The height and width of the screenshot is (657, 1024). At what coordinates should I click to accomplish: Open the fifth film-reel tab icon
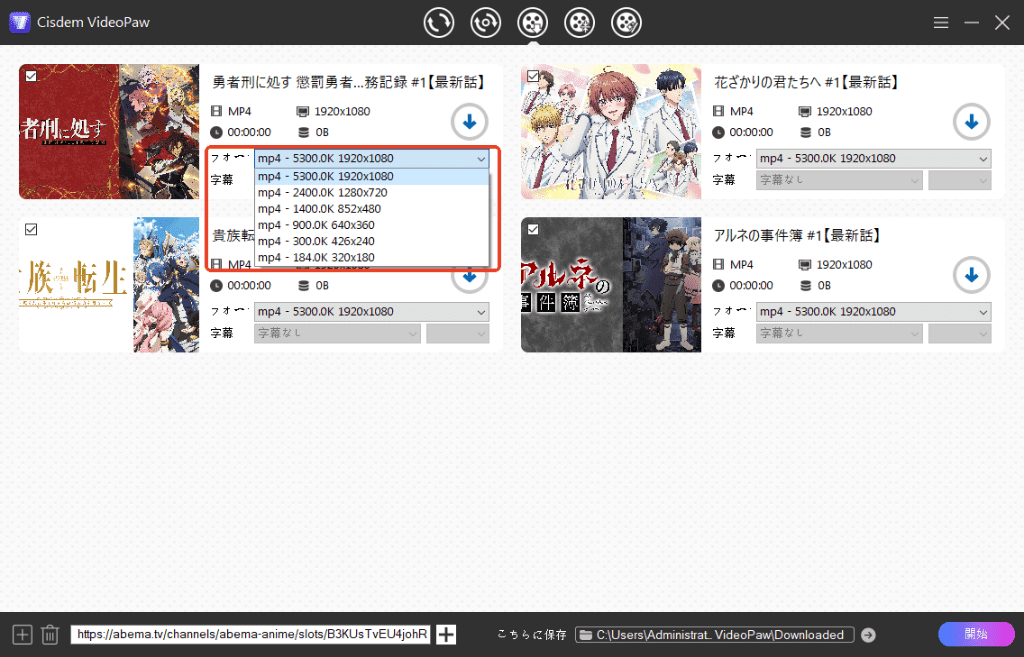(626, 23)
